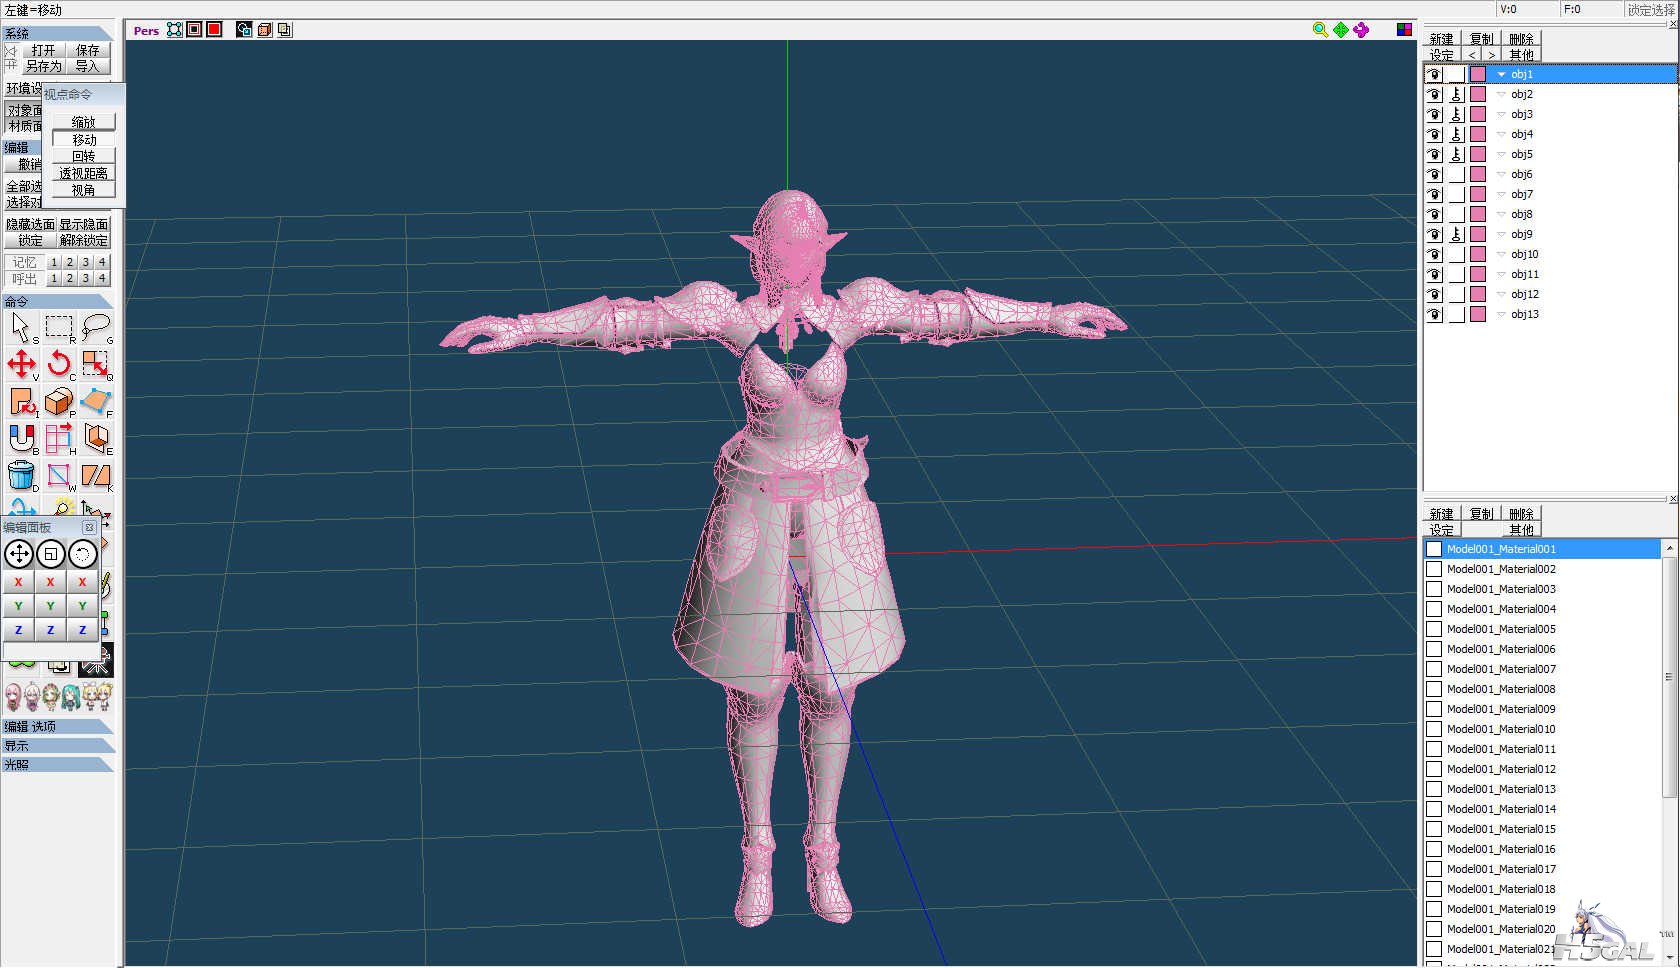Click the 保存 button
Viewport: 1680px width, 968px height.
(x=88, y=50)
